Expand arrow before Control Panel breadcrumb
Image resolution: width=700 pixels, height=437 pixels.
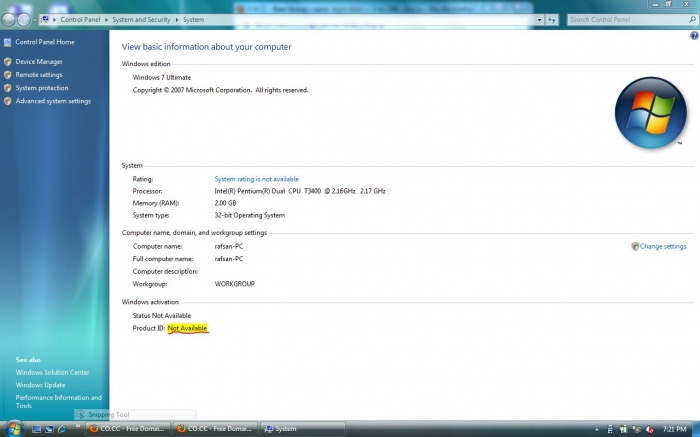point(54,20)
